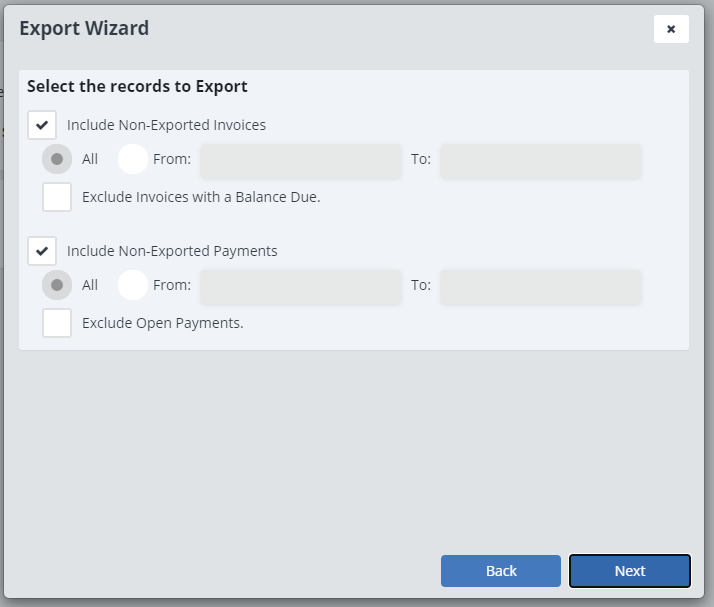Image resolution: width=714 pixels, height=607 pixels.
Task: Click the invoices From date field
Action: (300, 160)
